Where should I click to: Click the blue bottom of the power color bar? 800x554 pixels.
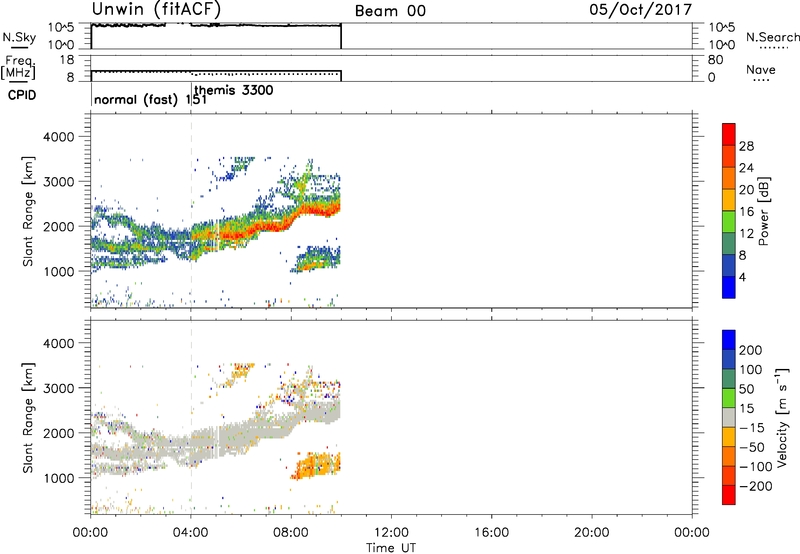tap(729, 287)
